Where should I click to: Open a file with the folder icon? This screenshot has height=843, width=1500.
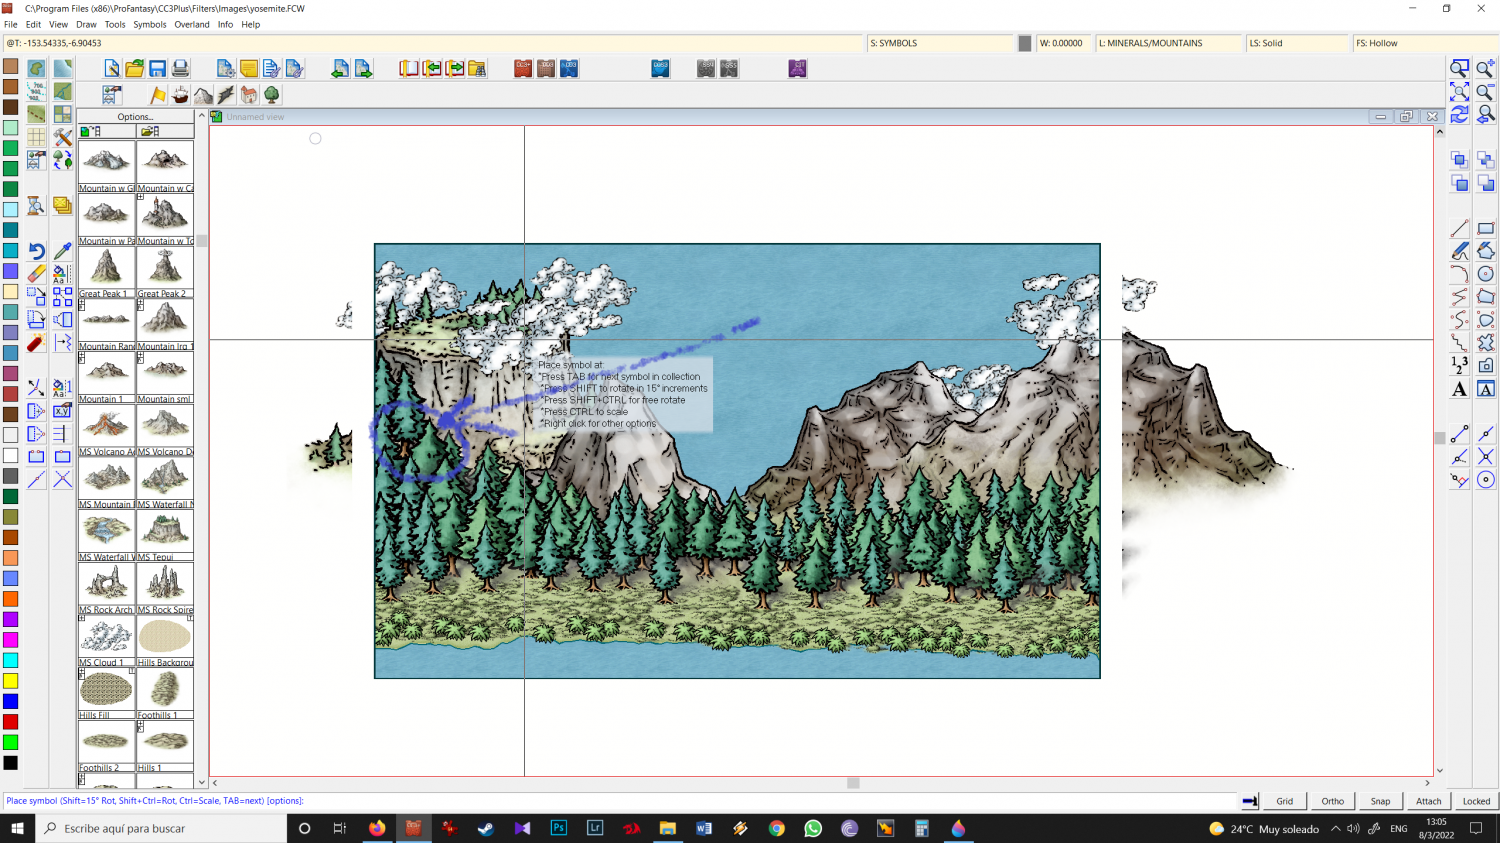tap(135, 68)
